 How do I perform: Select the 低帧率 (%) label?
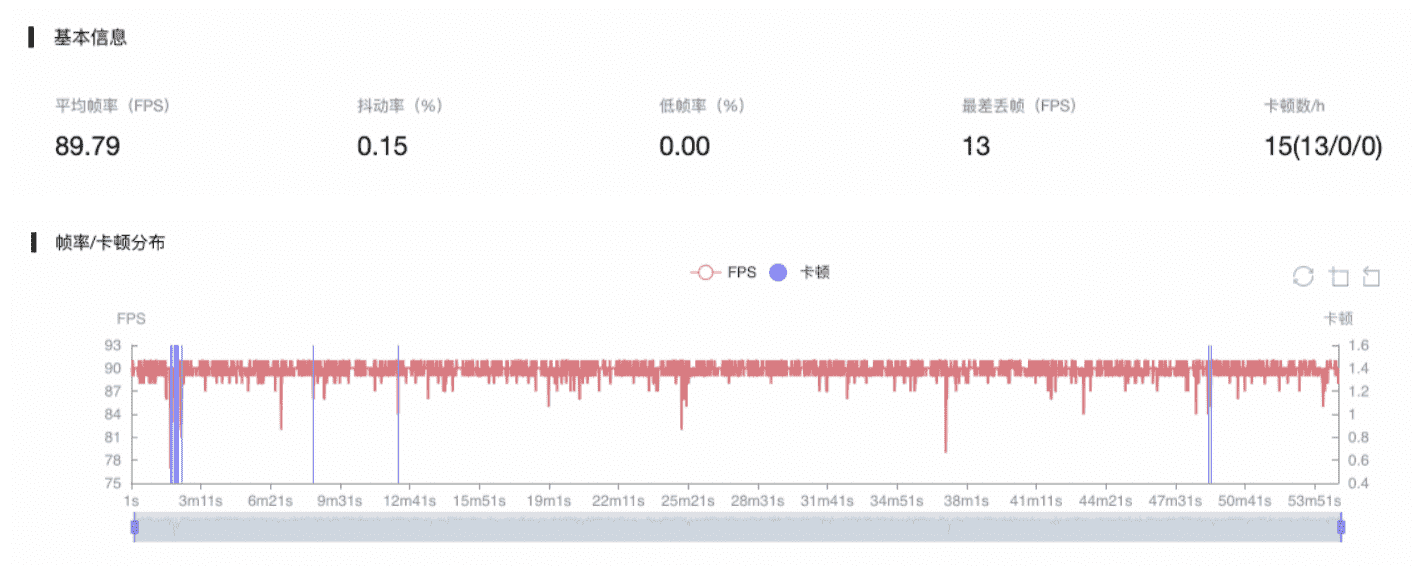point(702,105)
